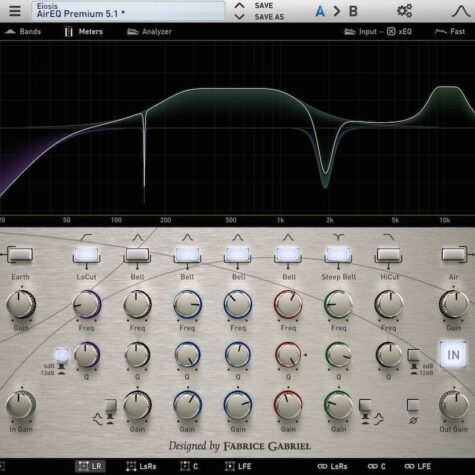Open the Meters tab
Viewport: 475px width, 475px height.
84,32
